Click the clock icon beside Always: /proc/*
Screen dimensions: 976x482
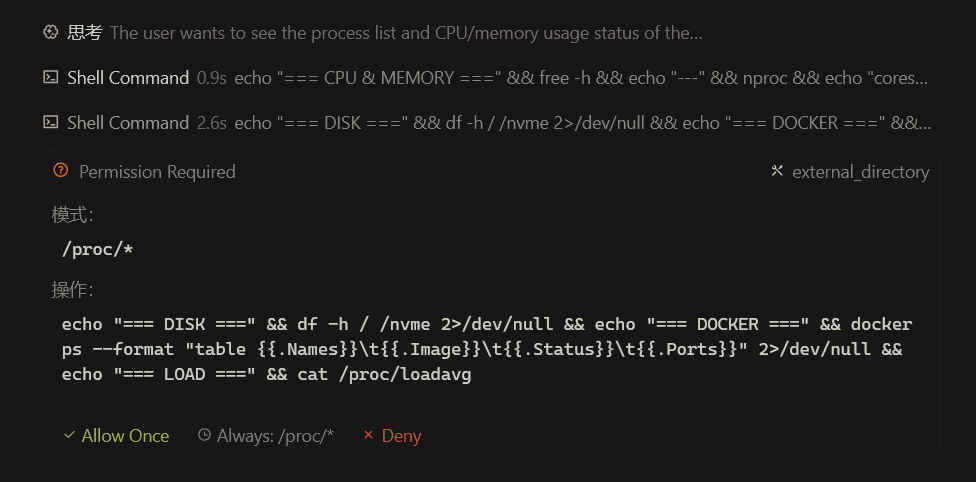(x=204, y=435)
